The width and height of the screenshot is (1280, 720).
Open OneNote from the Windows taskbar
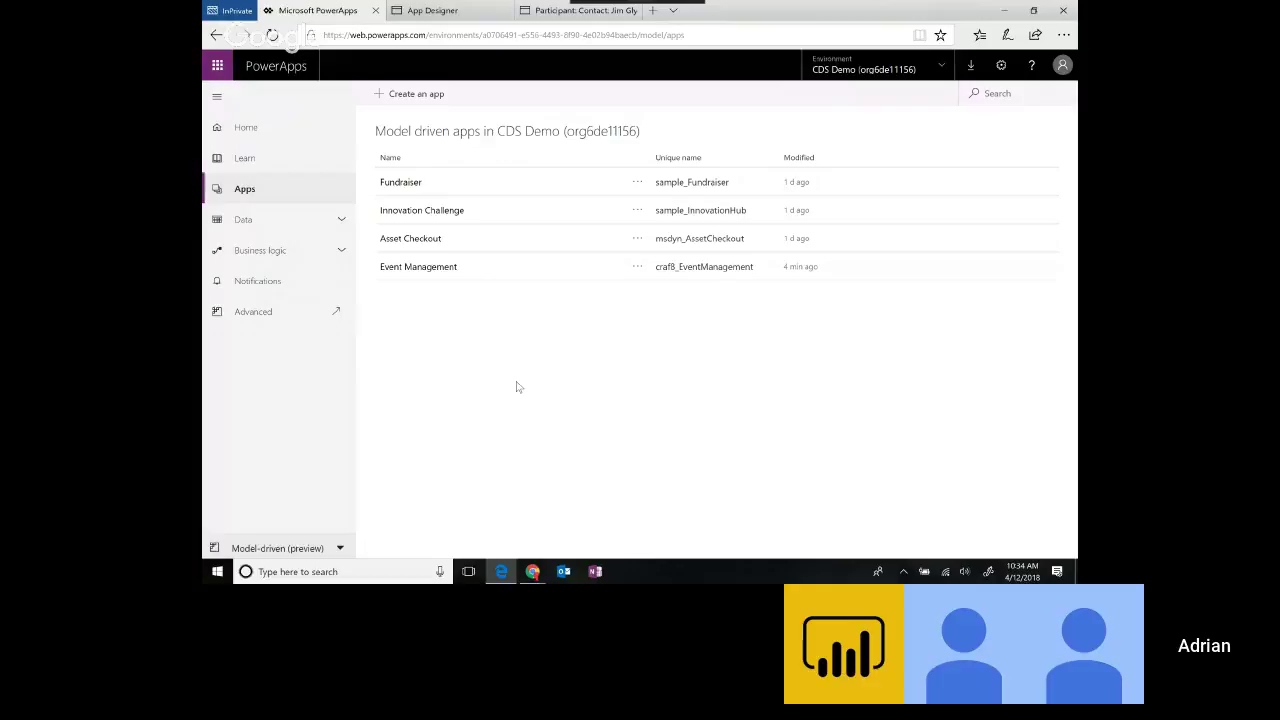click(x=595, y=572)
